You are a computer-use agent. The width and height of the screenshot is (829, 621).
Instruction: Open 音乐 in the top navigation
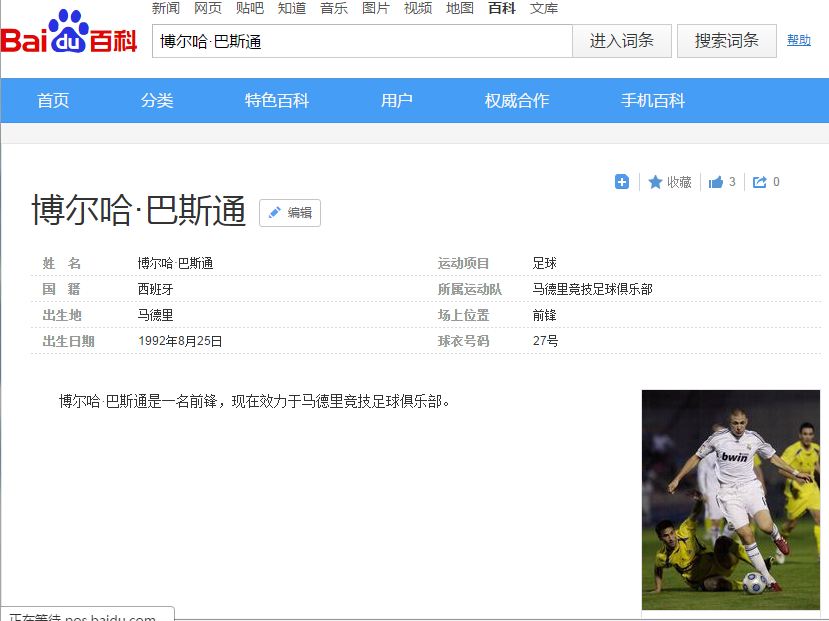[334, 8]
